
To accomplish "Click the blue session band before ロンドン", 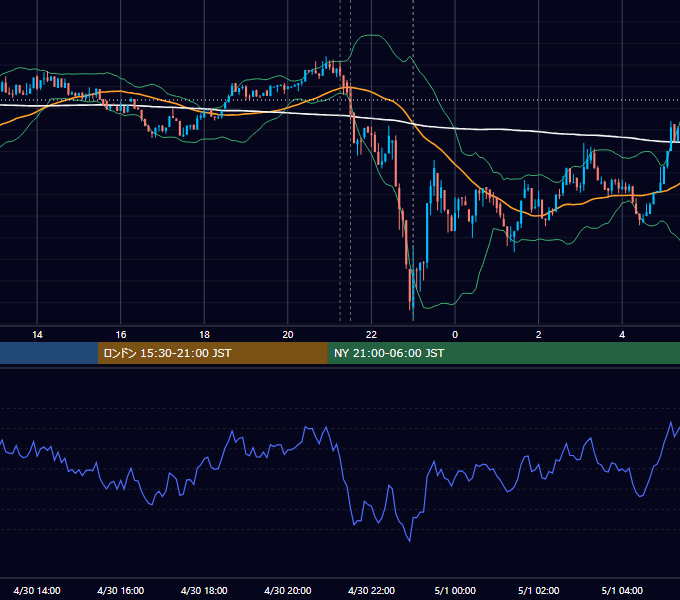I will [49, 353].
